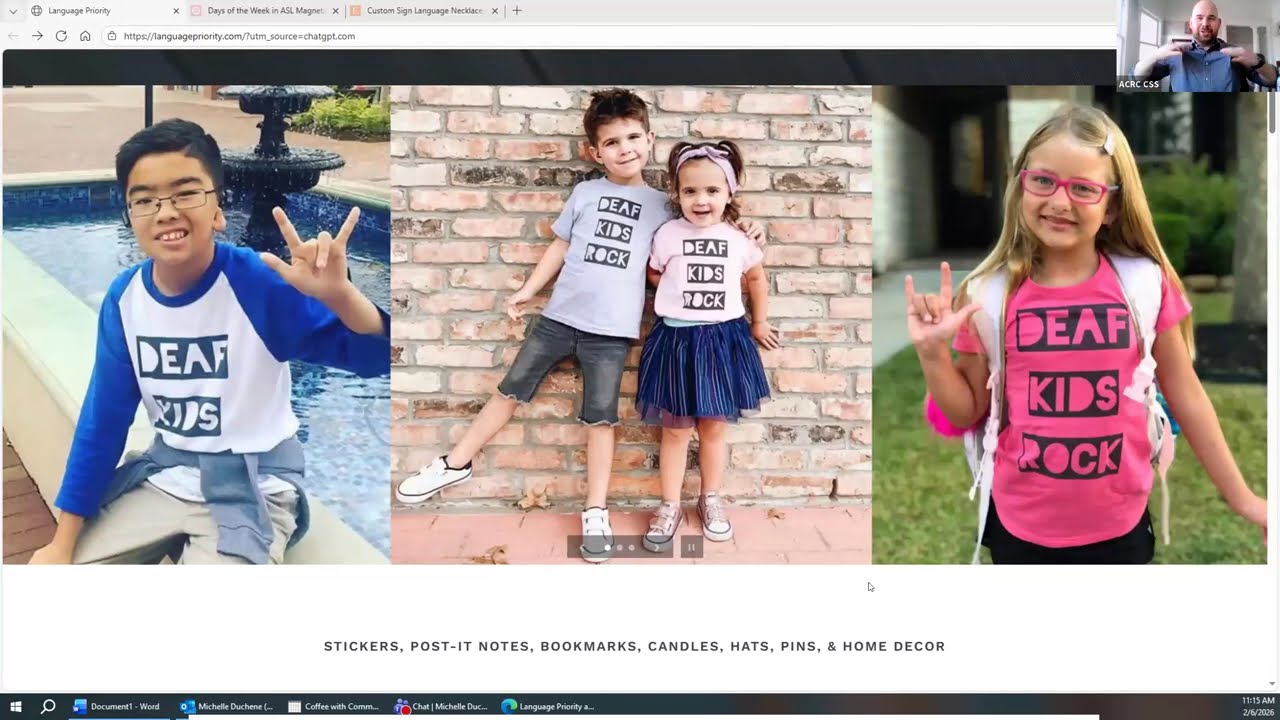Click the Stickers, Post-it Notes, Bookmarks heading

coord(634,647)
